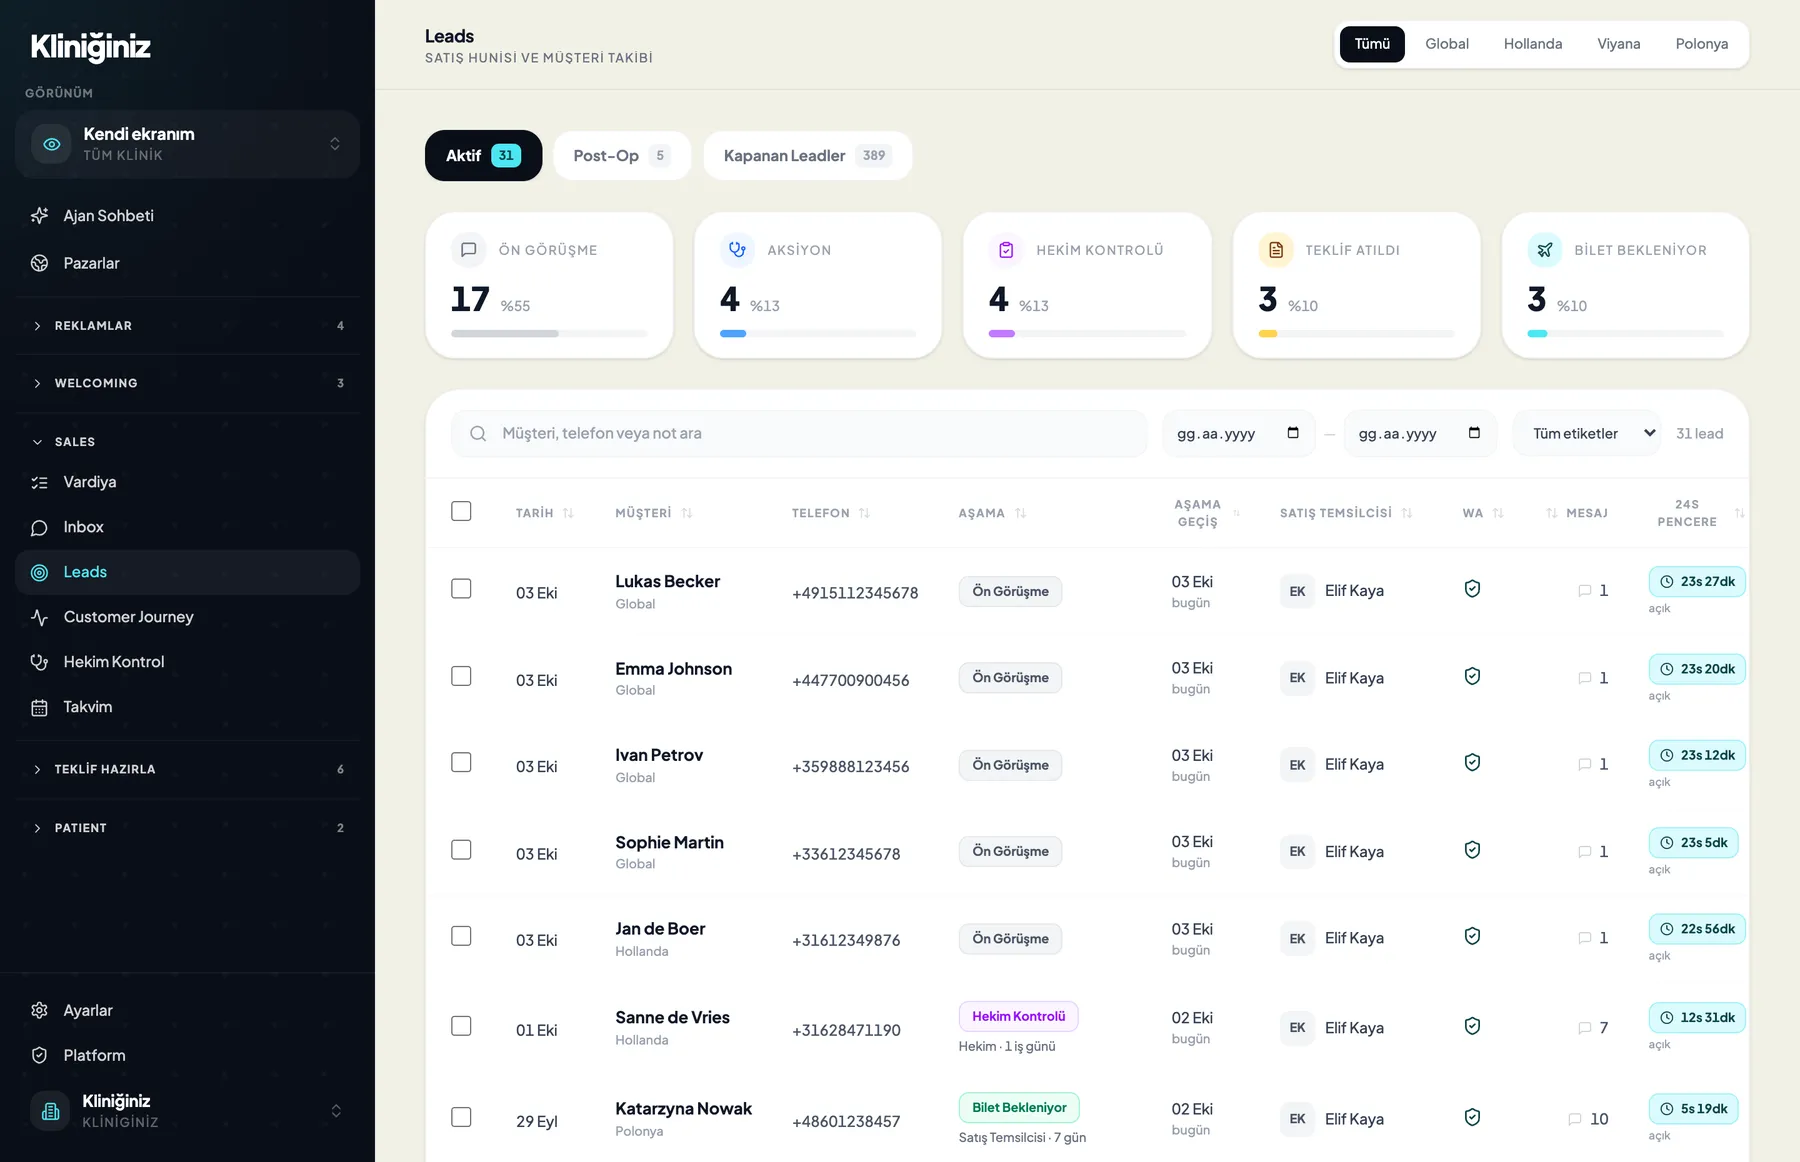Click Vardiya checklist icon
1800x1162 pixels.
(x=40, y=482)
